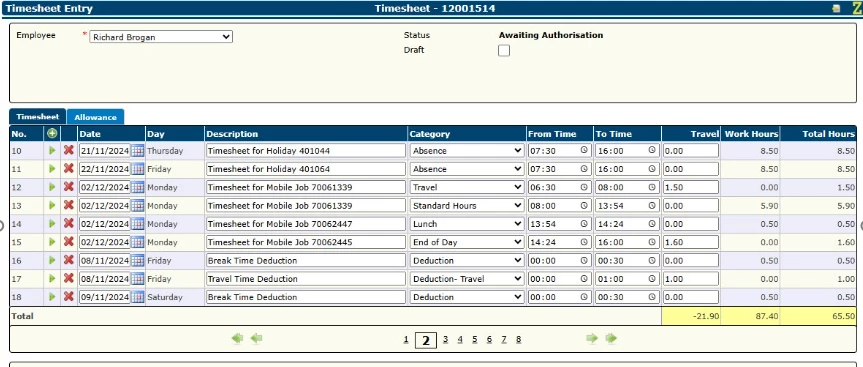Open the Category dropdown for row 16 Deduction
863x367 pixels.
click(467, 261)
